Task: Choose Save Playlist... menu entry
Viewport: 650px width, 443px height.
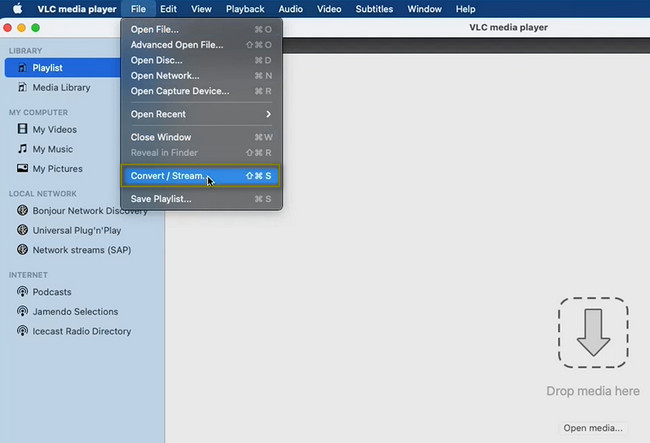Action: click(201, 199)
